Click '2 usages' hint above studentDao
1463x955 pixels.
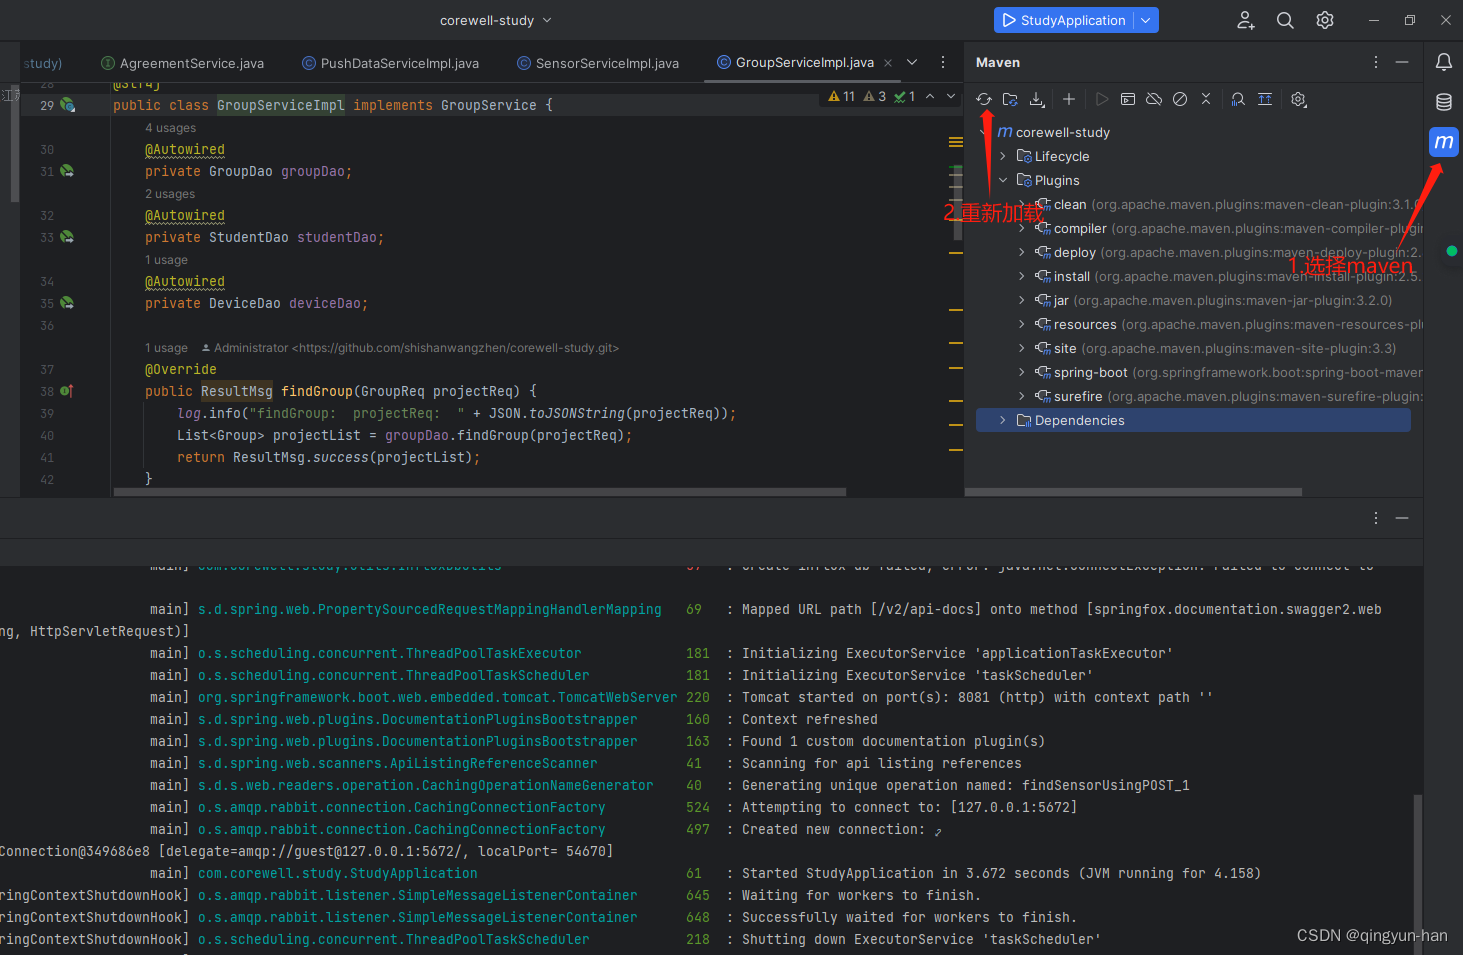click(x=170, y=194)
